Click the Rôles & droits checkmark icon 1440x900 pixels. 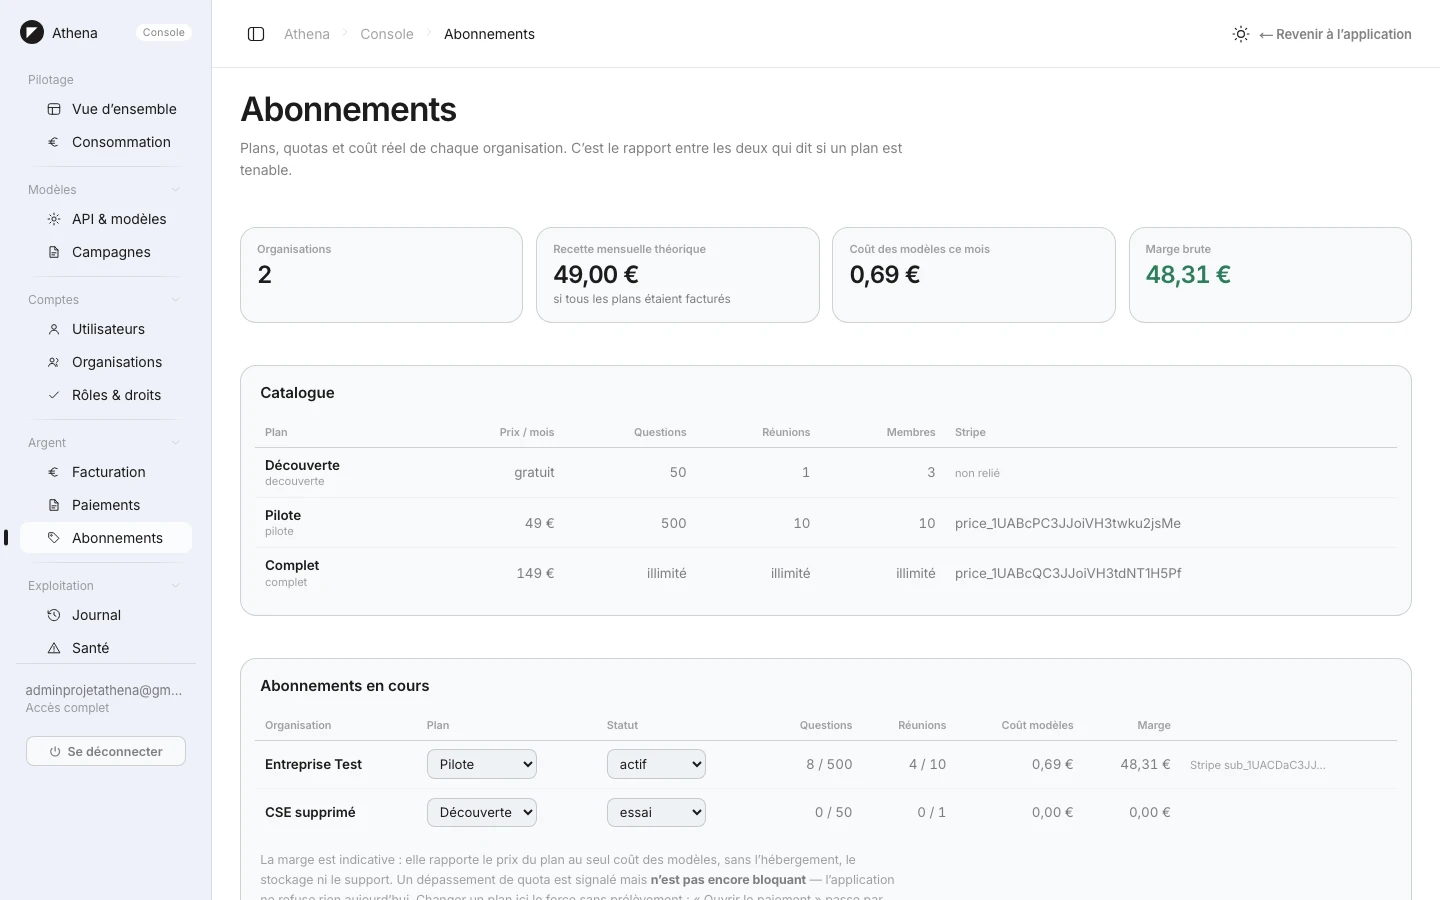(54, 395)
